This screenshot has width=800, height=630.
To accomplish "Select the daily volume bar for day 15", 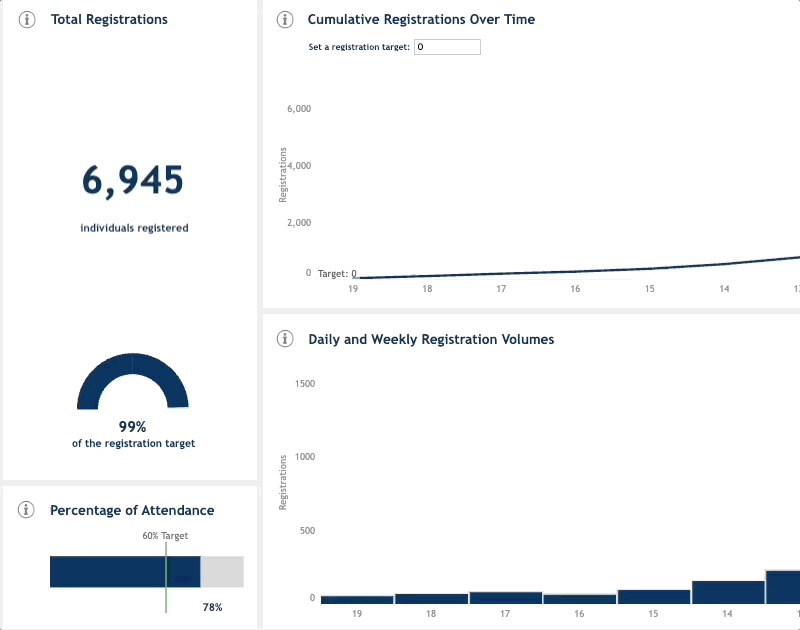I will click(x=654, y=597).
